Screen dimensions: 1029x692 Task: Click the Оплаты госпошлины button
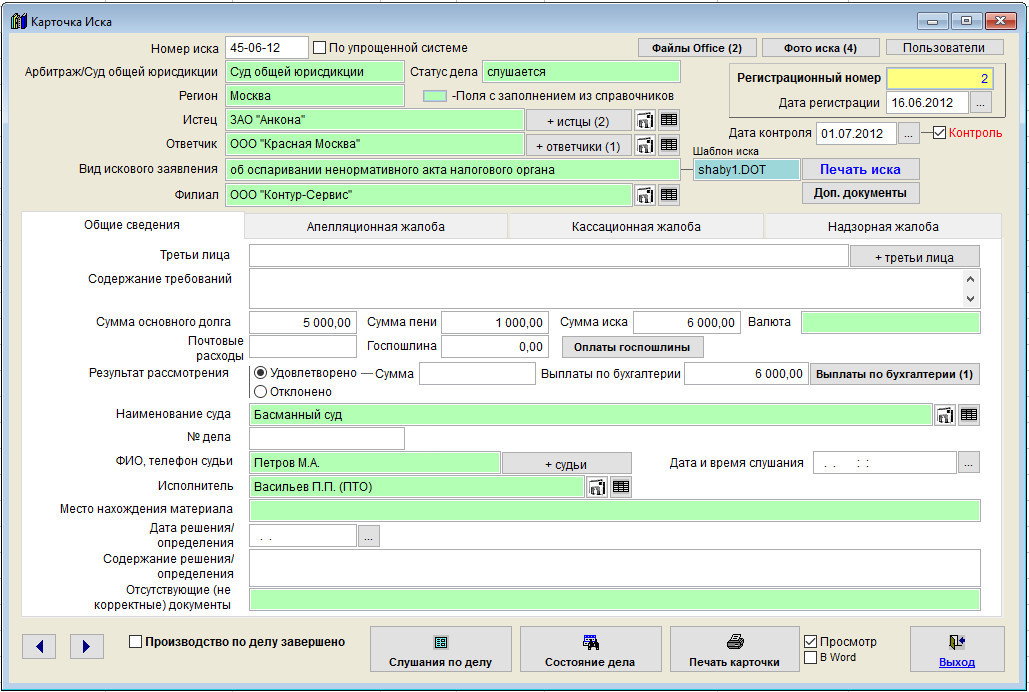pos(632,347)
